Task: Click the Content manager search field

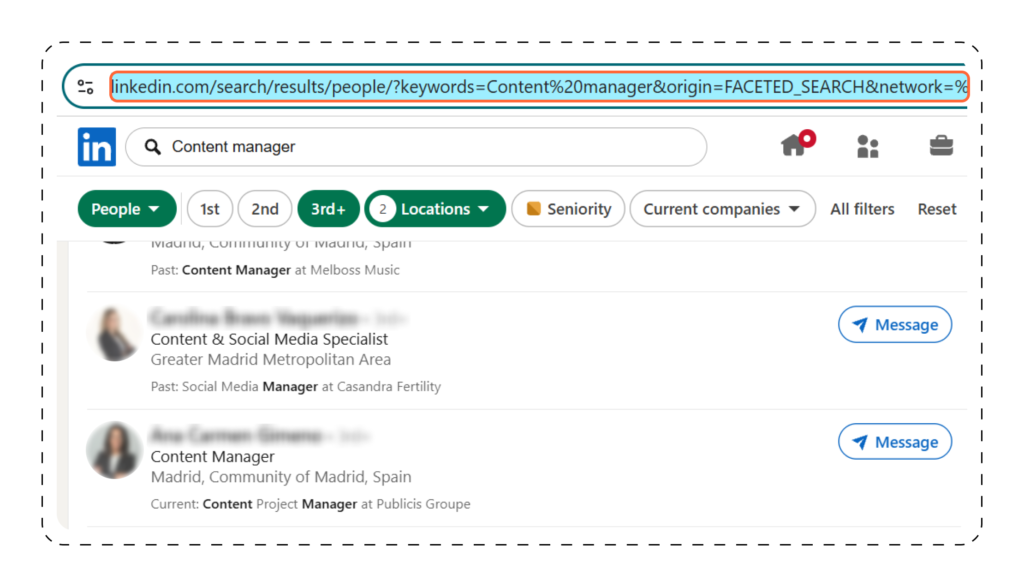Action: pos(416,147)
